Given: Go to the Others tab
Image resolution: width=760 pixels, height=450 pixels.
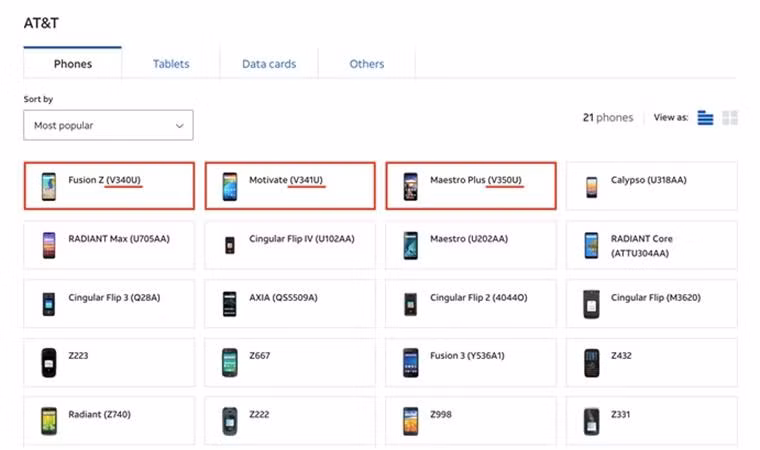Looking at the screenshot, I should click(x=366, y=64).
